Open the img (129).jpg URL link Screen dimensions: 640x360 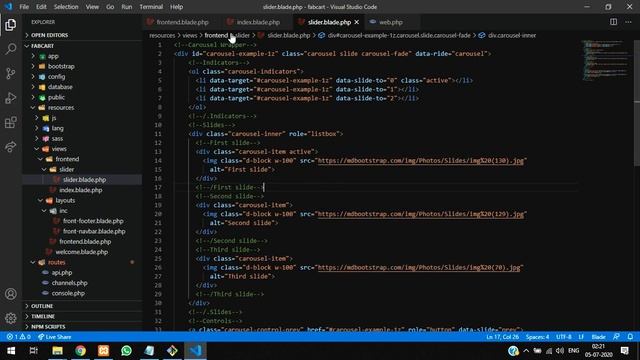point(420,214)
